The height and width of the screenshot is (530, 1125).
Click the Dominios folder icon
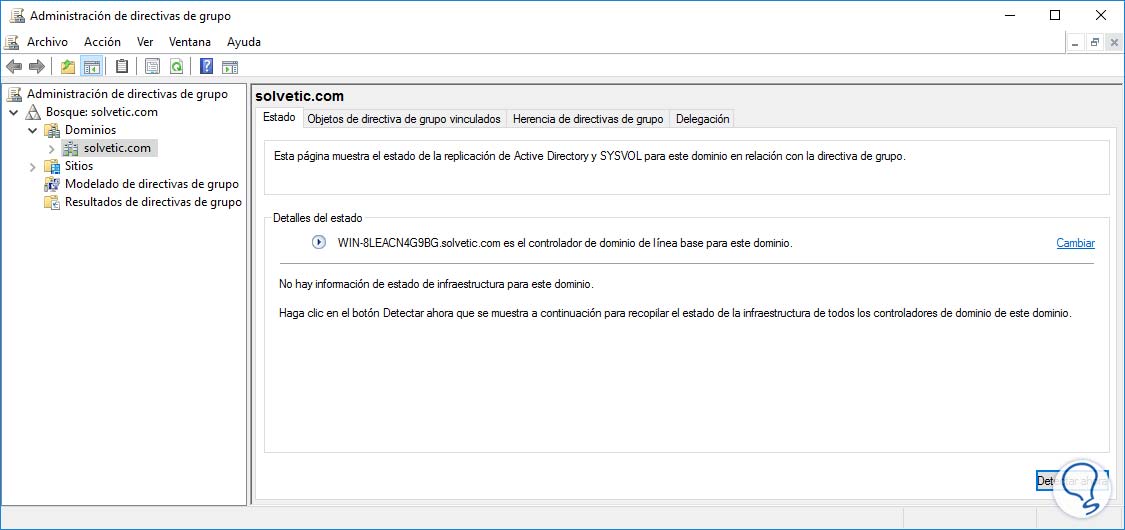point(52,130)
